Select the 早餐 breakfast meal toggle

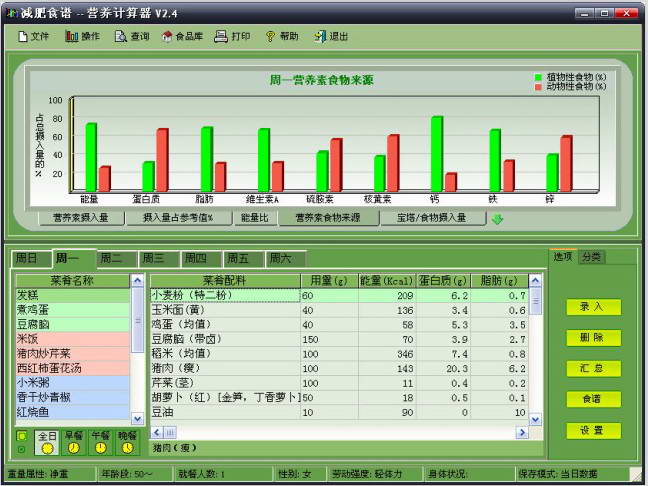point(73,442)
